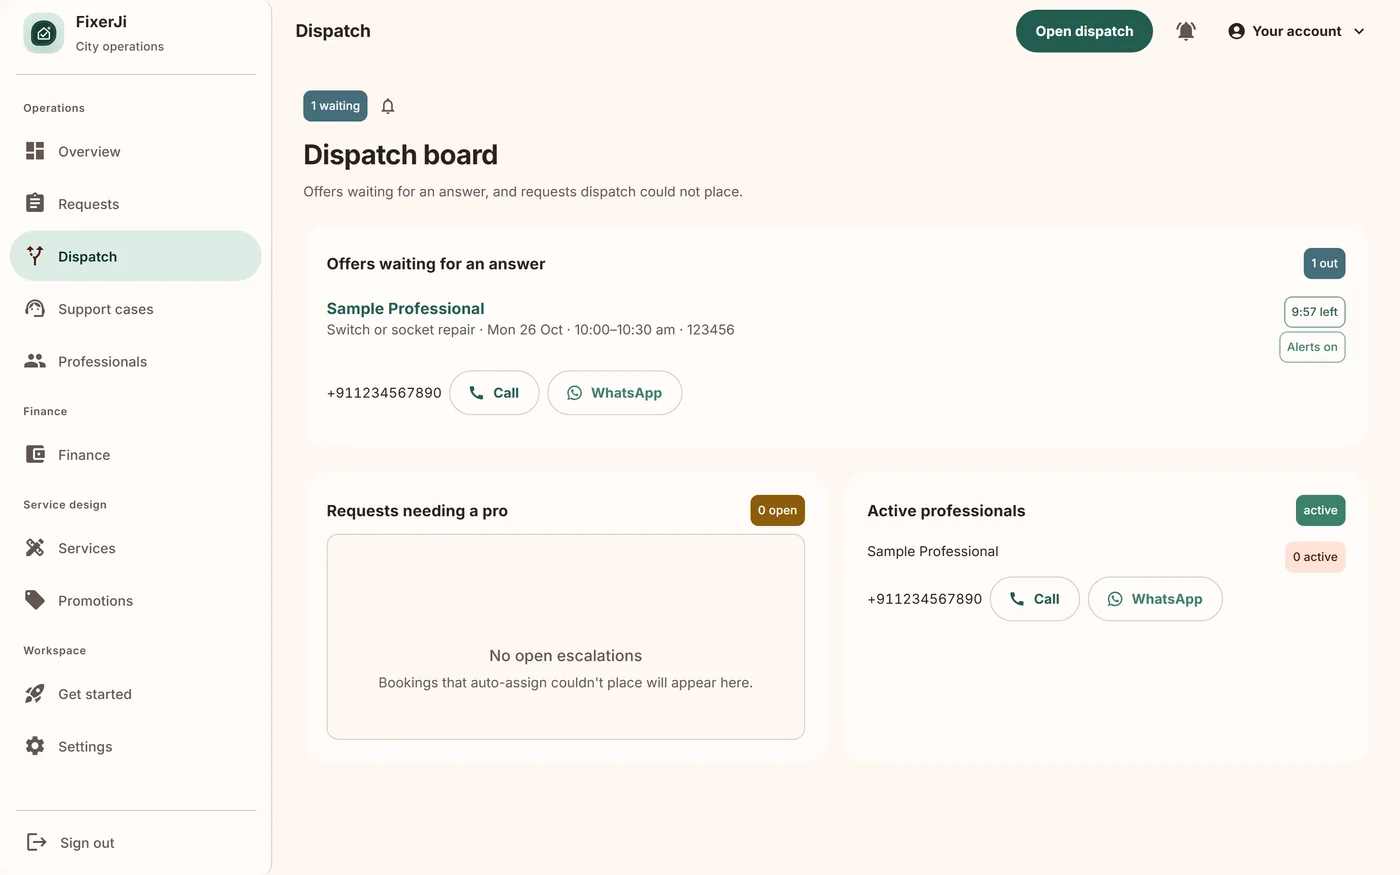The image size is (1400, 875).
Task: Click the 1 out badge
Action: point(1324,264)
